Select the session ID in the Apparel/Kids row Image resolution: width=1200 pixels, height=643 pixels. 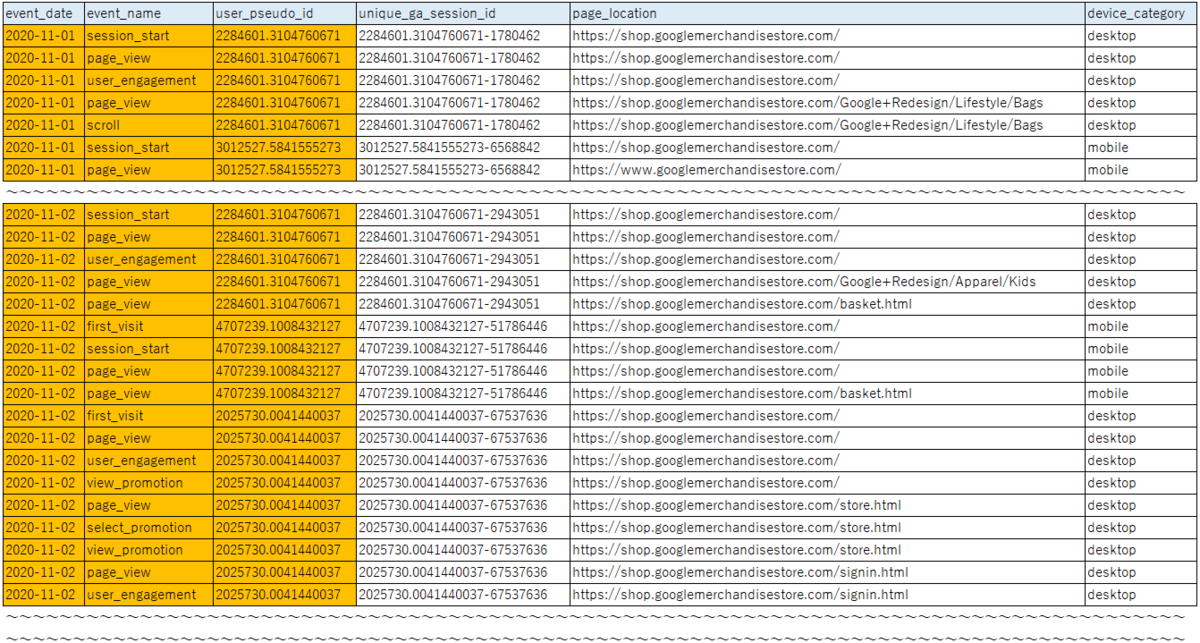pos(463,282)
